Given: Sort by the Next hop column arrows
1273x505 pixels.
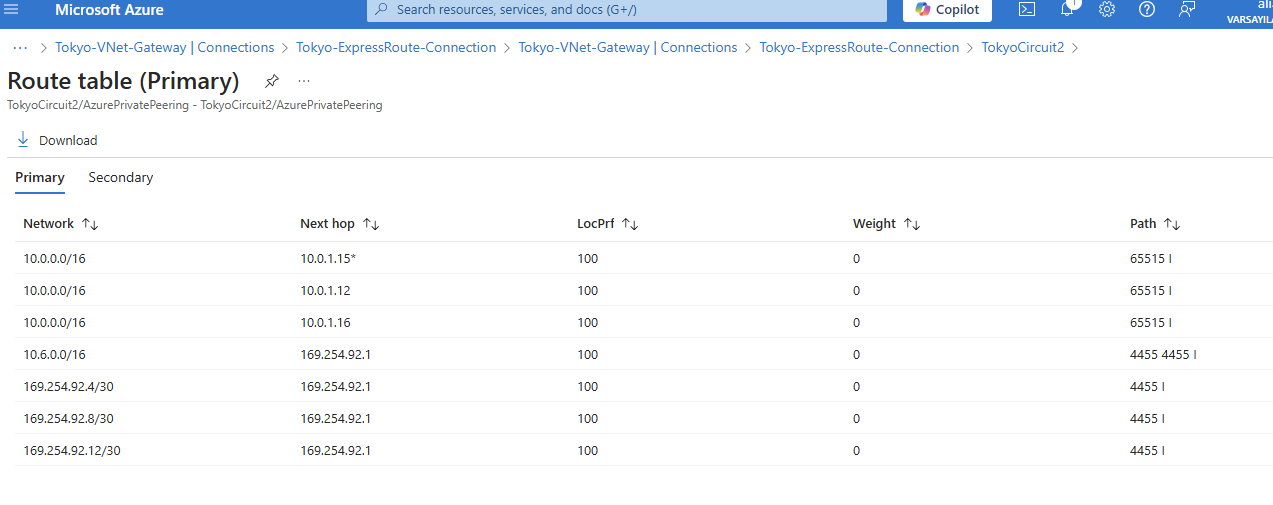Looking at the screenshot, I should pyautogui.click(x=371, y=224).
